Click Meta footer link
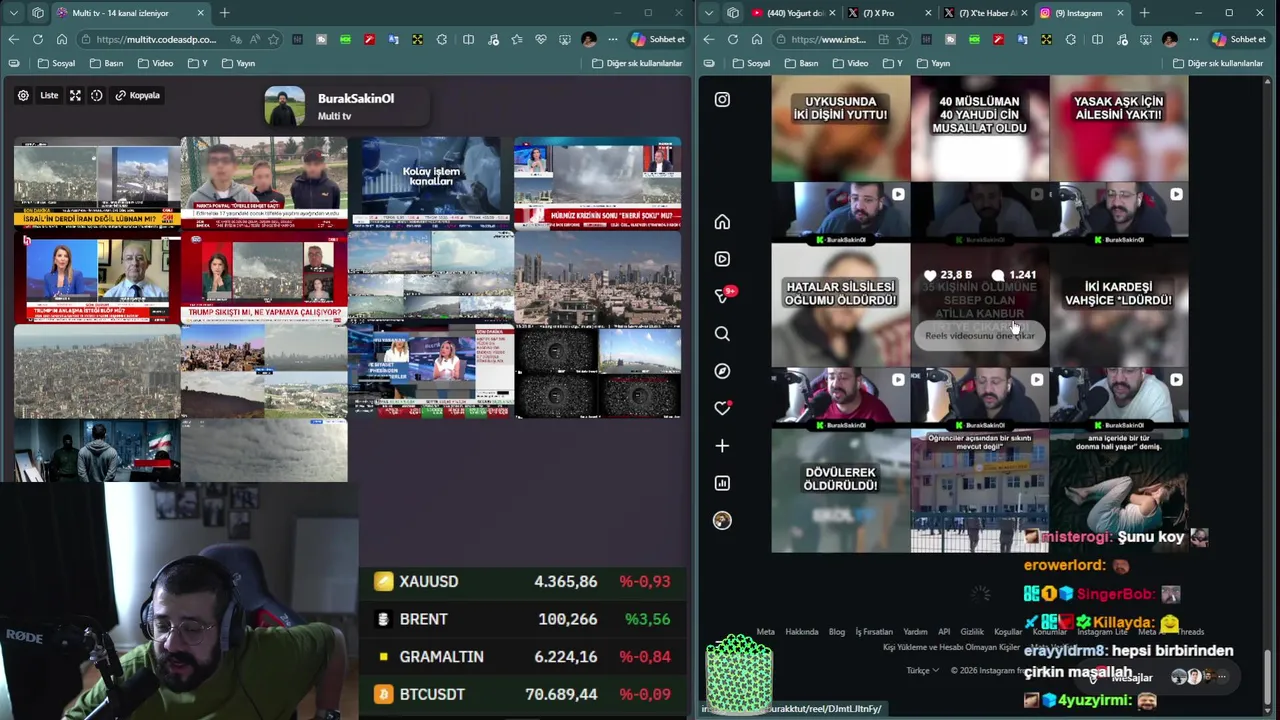This screenshot has height=720, width=1280. pos(765,632)
